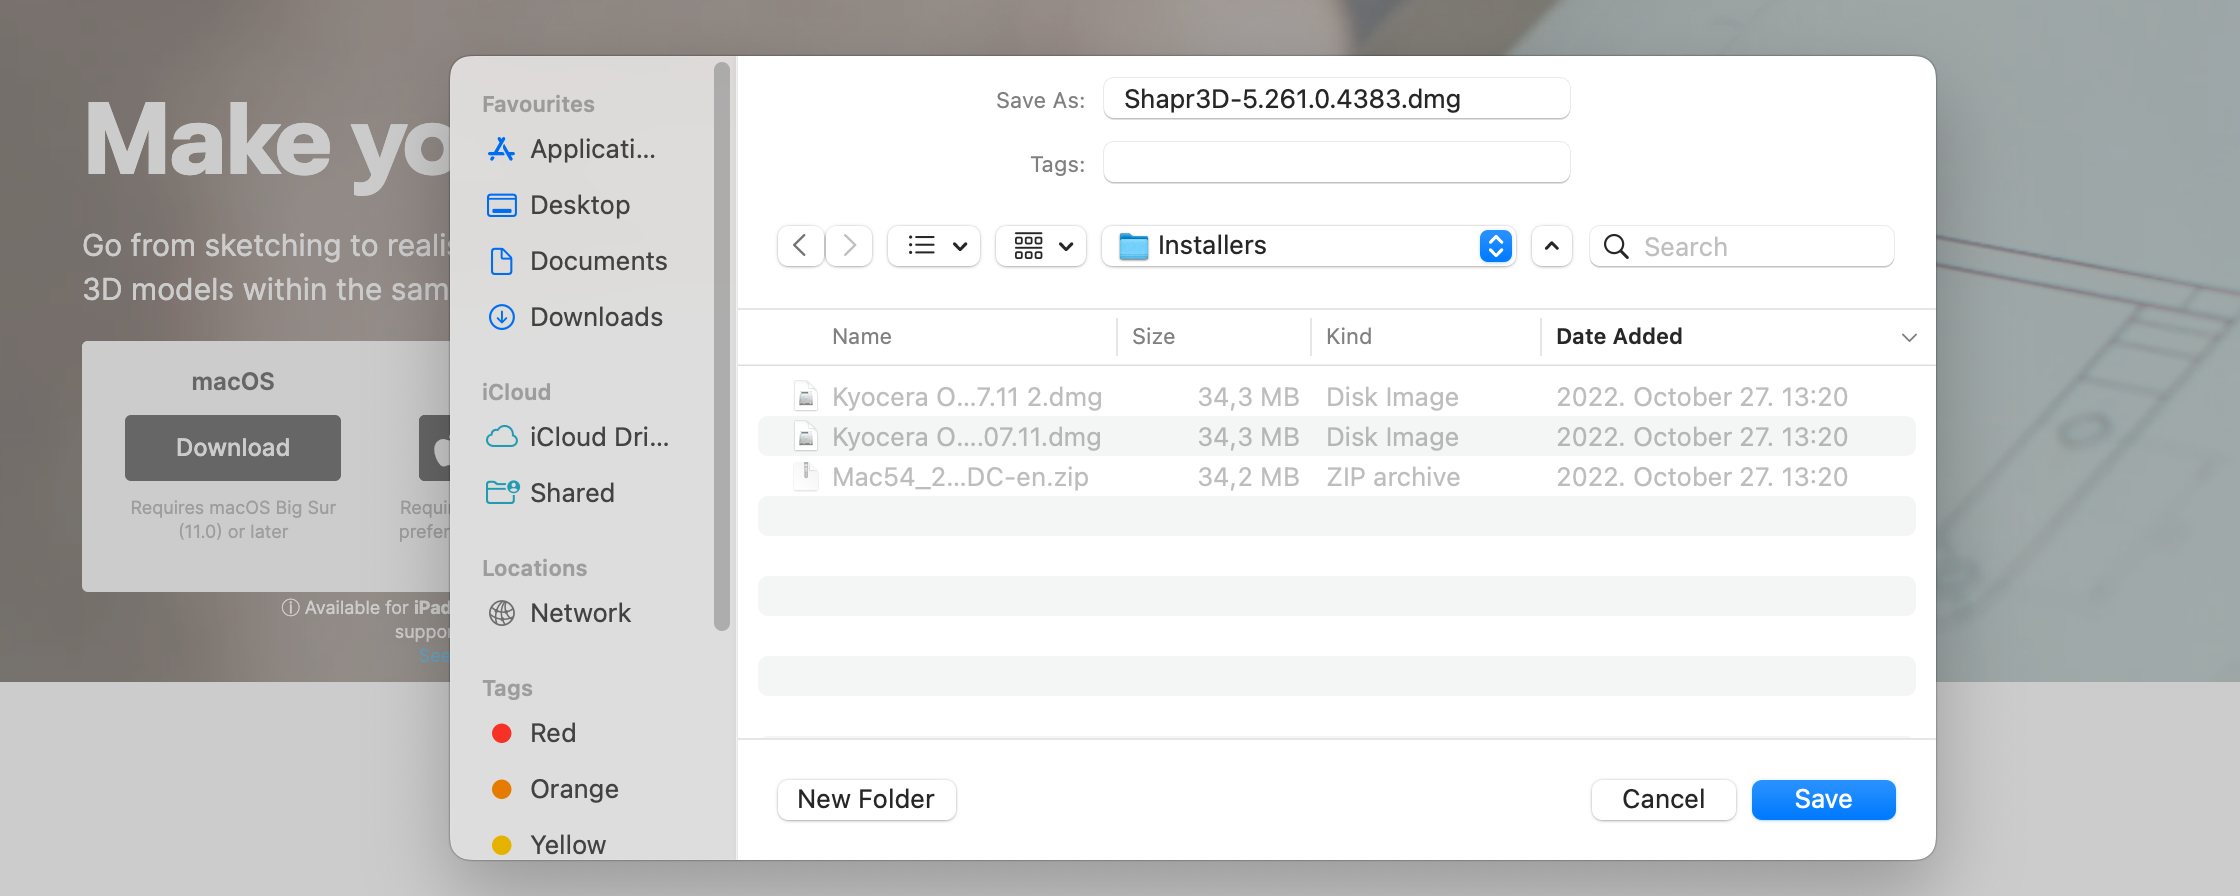
Task: Sort by the Kind column
Action: click(x=1349, y=337)
